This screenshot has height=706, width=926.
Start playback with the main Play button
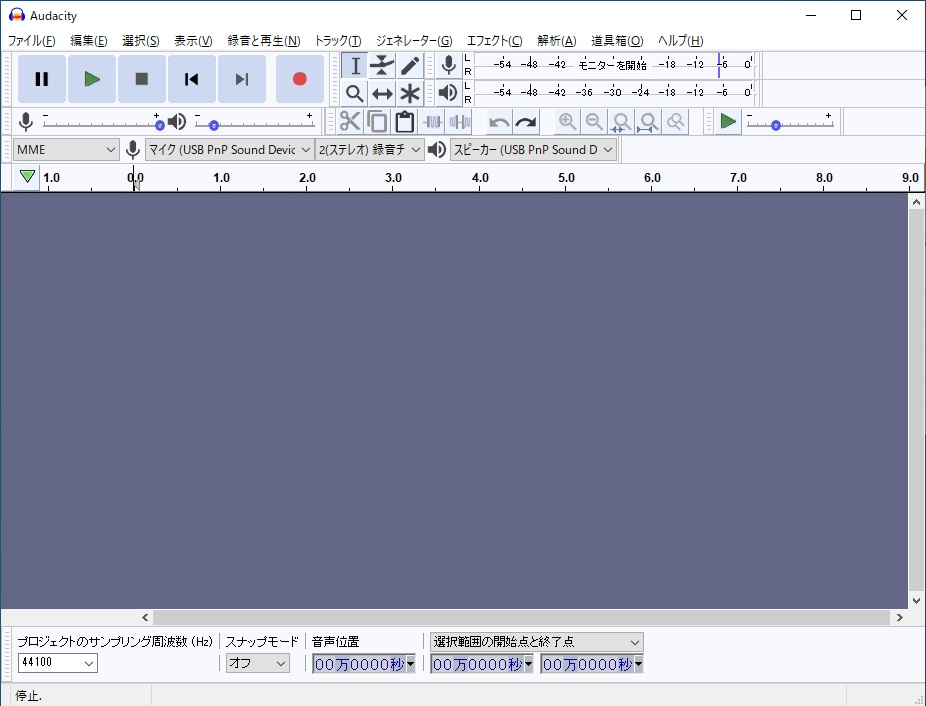(x=92, y=79)
